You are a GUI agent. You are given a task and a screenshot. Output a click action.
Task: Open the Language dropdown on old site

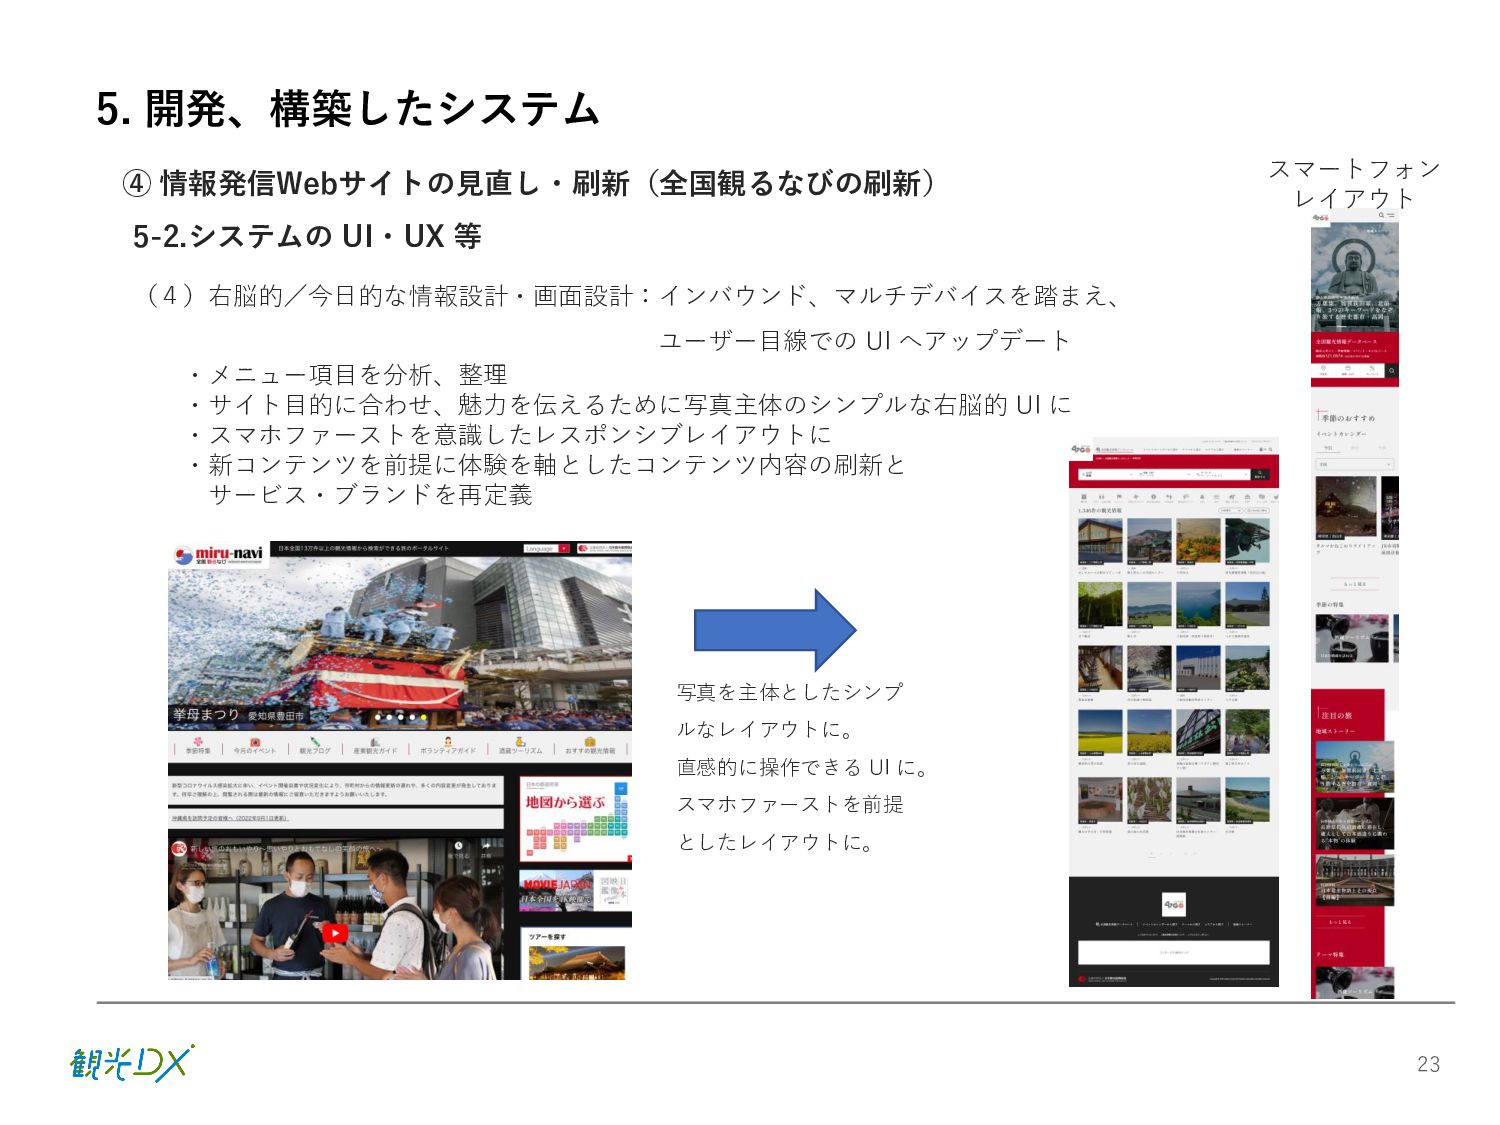(x=547, y=549)
